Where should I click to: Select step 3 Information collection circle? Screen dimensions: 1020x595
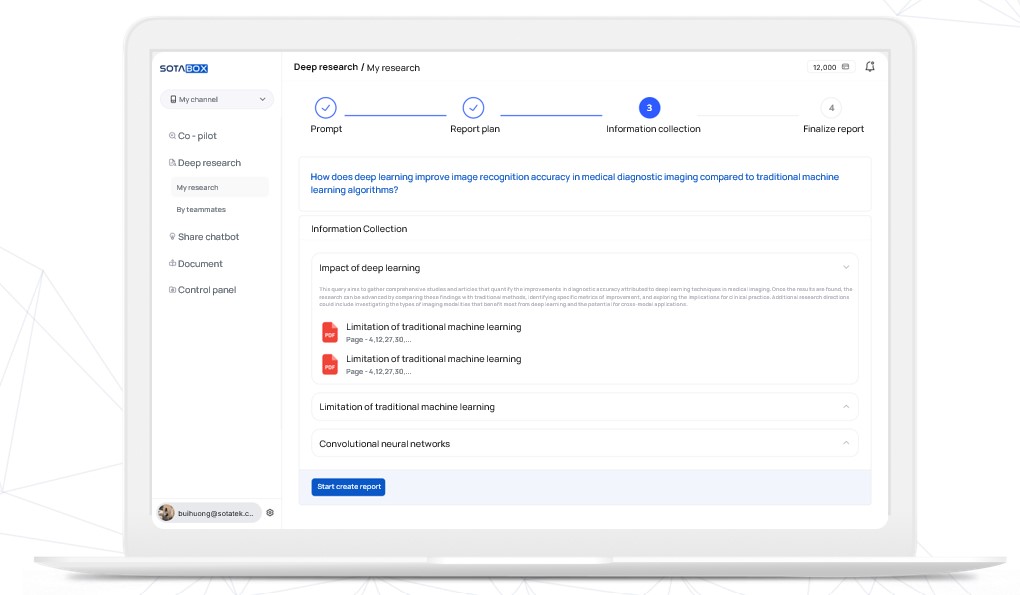click(649, 108)
